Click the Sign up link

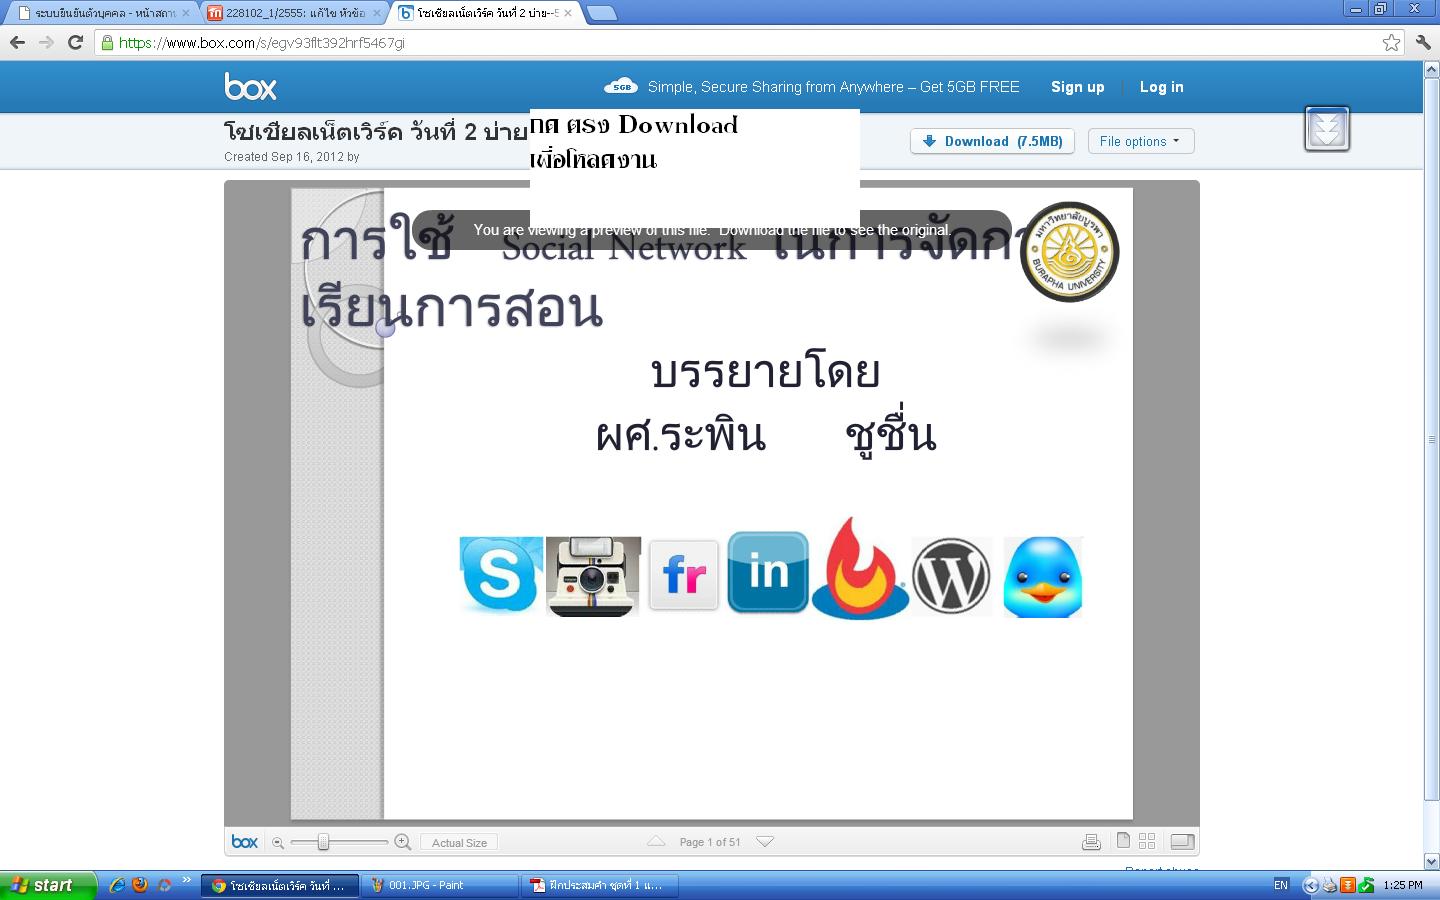[x=1077, y=87]
